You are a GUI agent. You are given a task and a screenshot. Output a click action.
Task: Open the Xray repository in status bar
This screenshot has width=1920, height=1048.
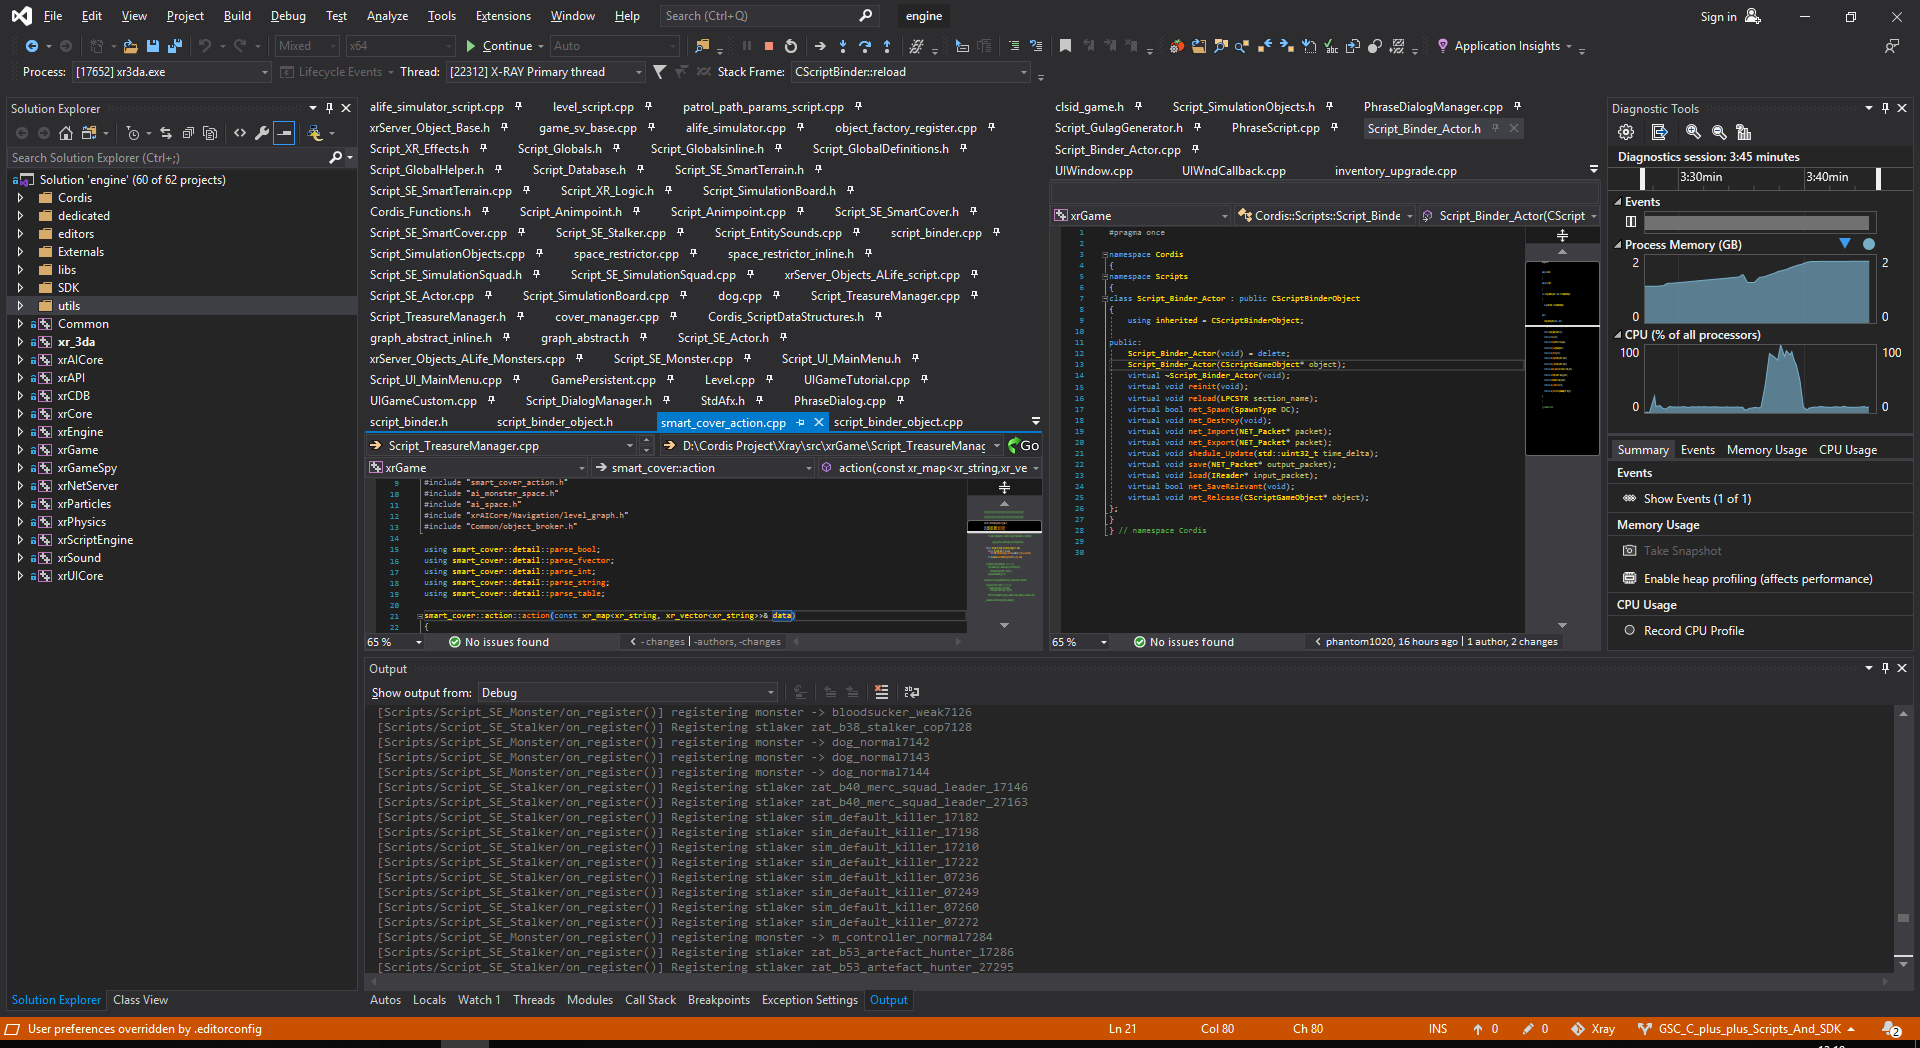1593,1029
